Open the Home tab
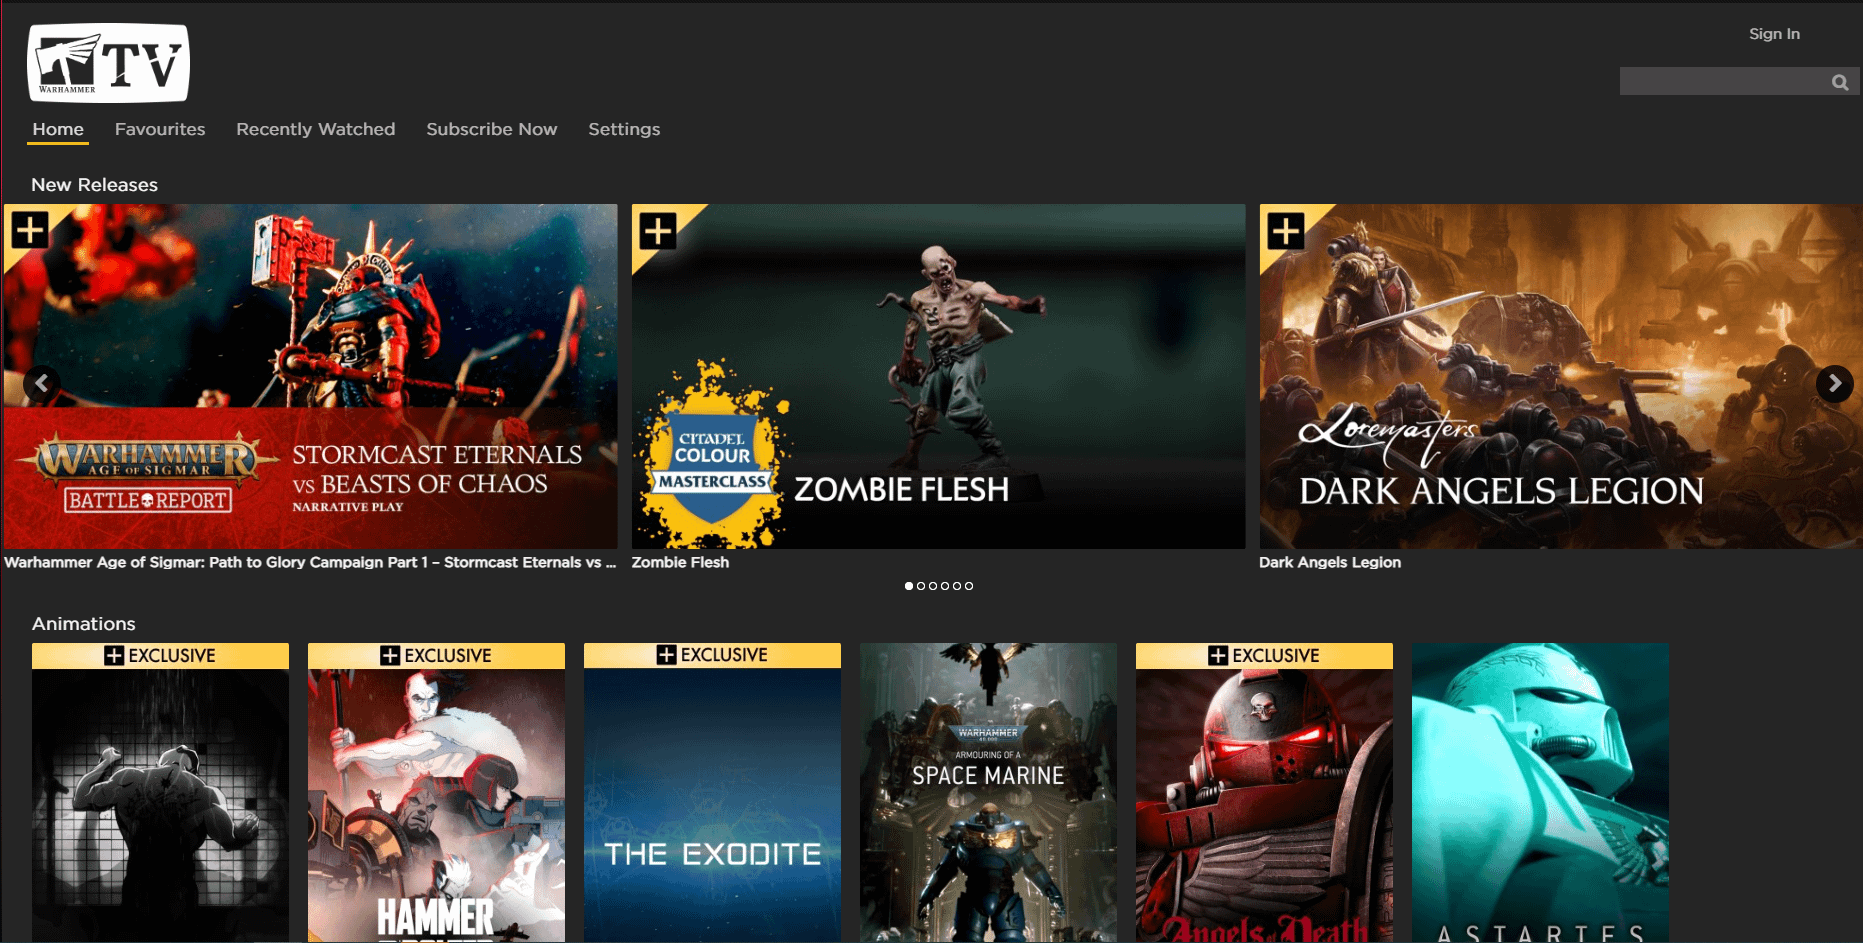The width and height of the screenshot is (1863, 943). pos(58,129)
